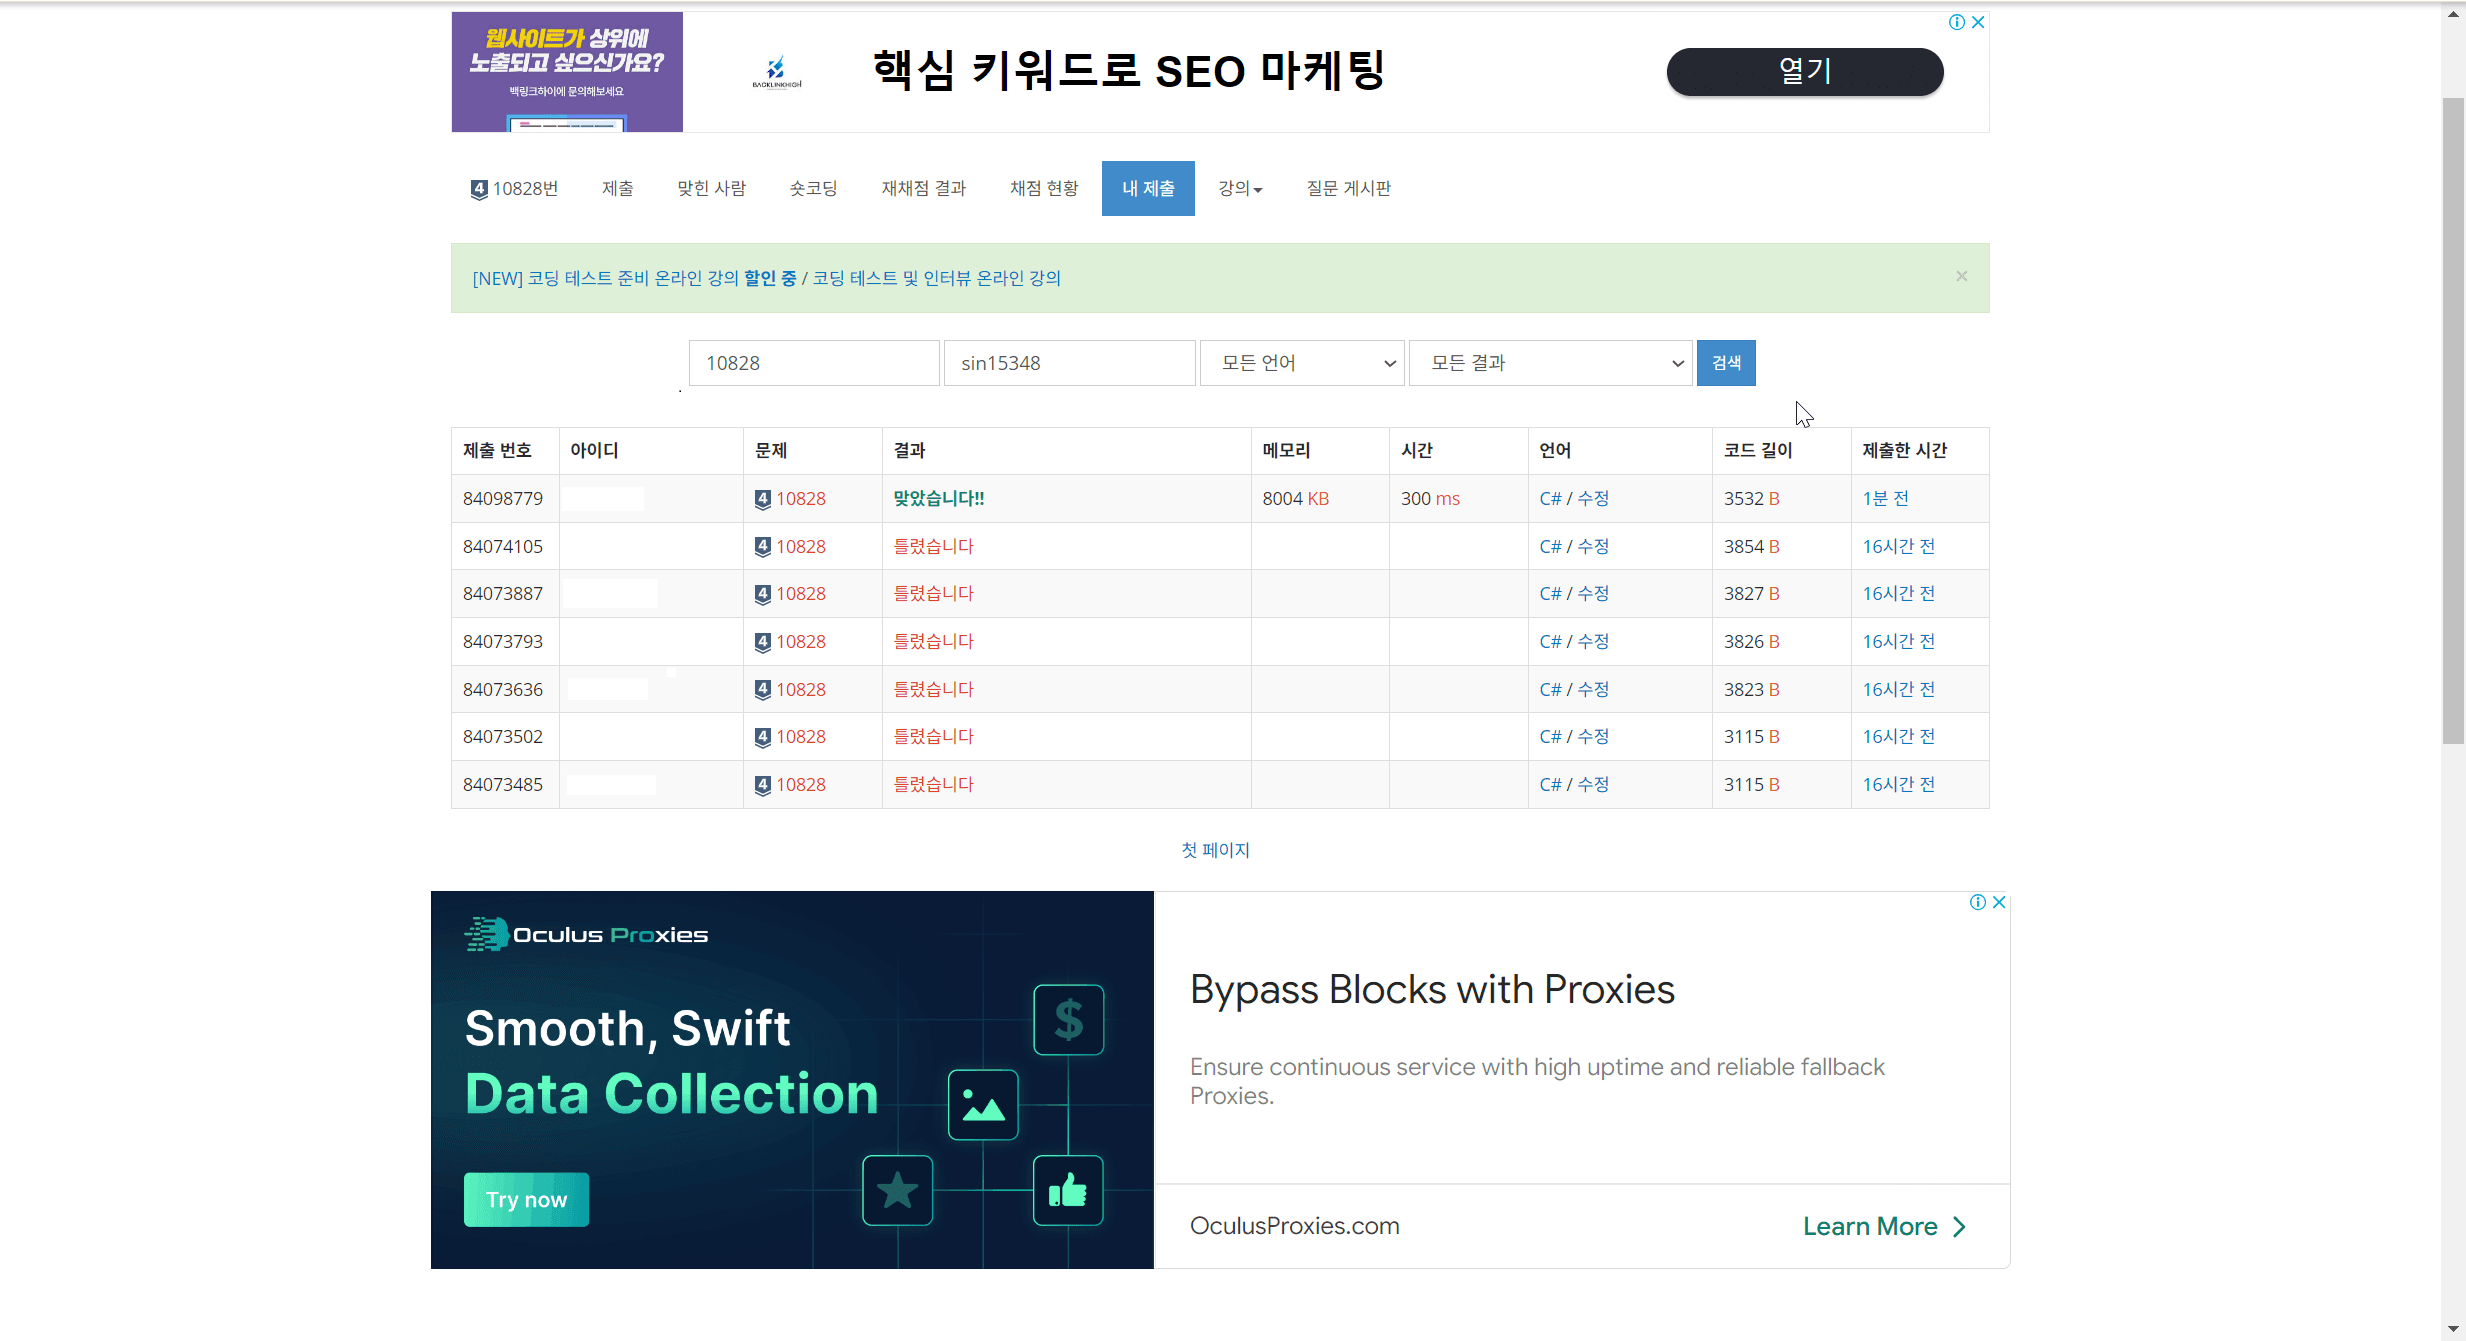Close the top SEO banner ad
This screenshot has height=1341, width=2466.
click(x=1978, y=22)
